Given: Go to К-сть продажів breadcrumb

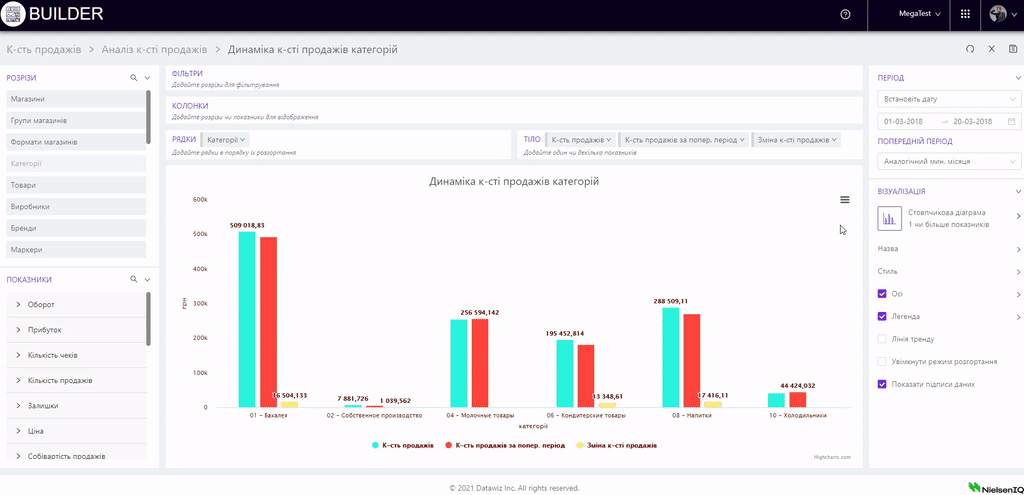Looking at the screenshot, I should pyautogui.click(x=43, y=50).
